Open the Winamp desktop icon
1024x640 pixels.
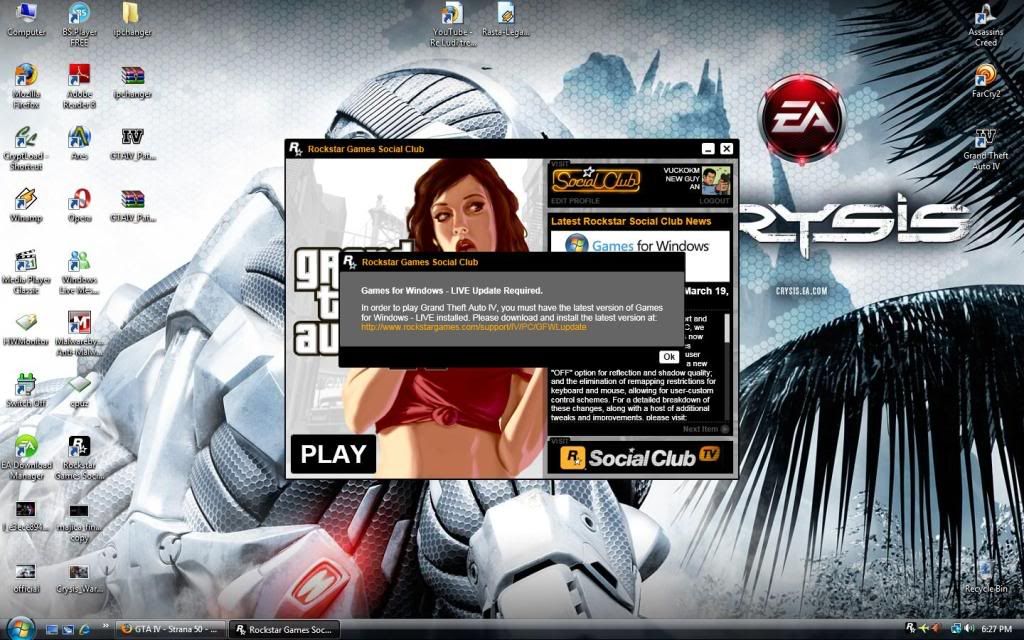click(26, 204)
